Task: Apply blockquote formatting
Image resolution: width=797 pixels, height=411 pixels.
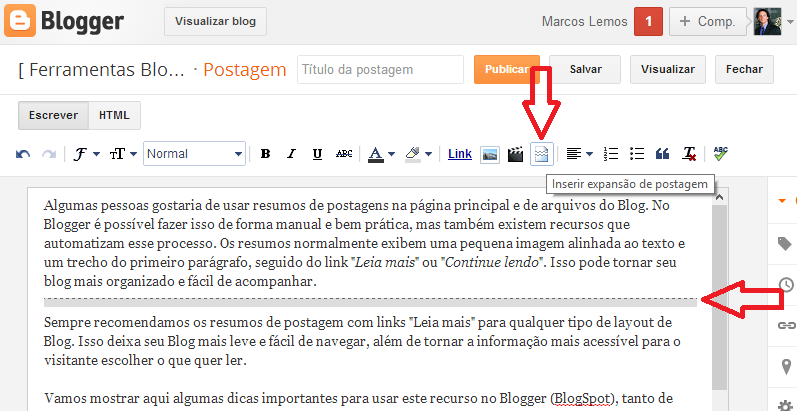Action: pyautogui.click(x=662, y=154)
